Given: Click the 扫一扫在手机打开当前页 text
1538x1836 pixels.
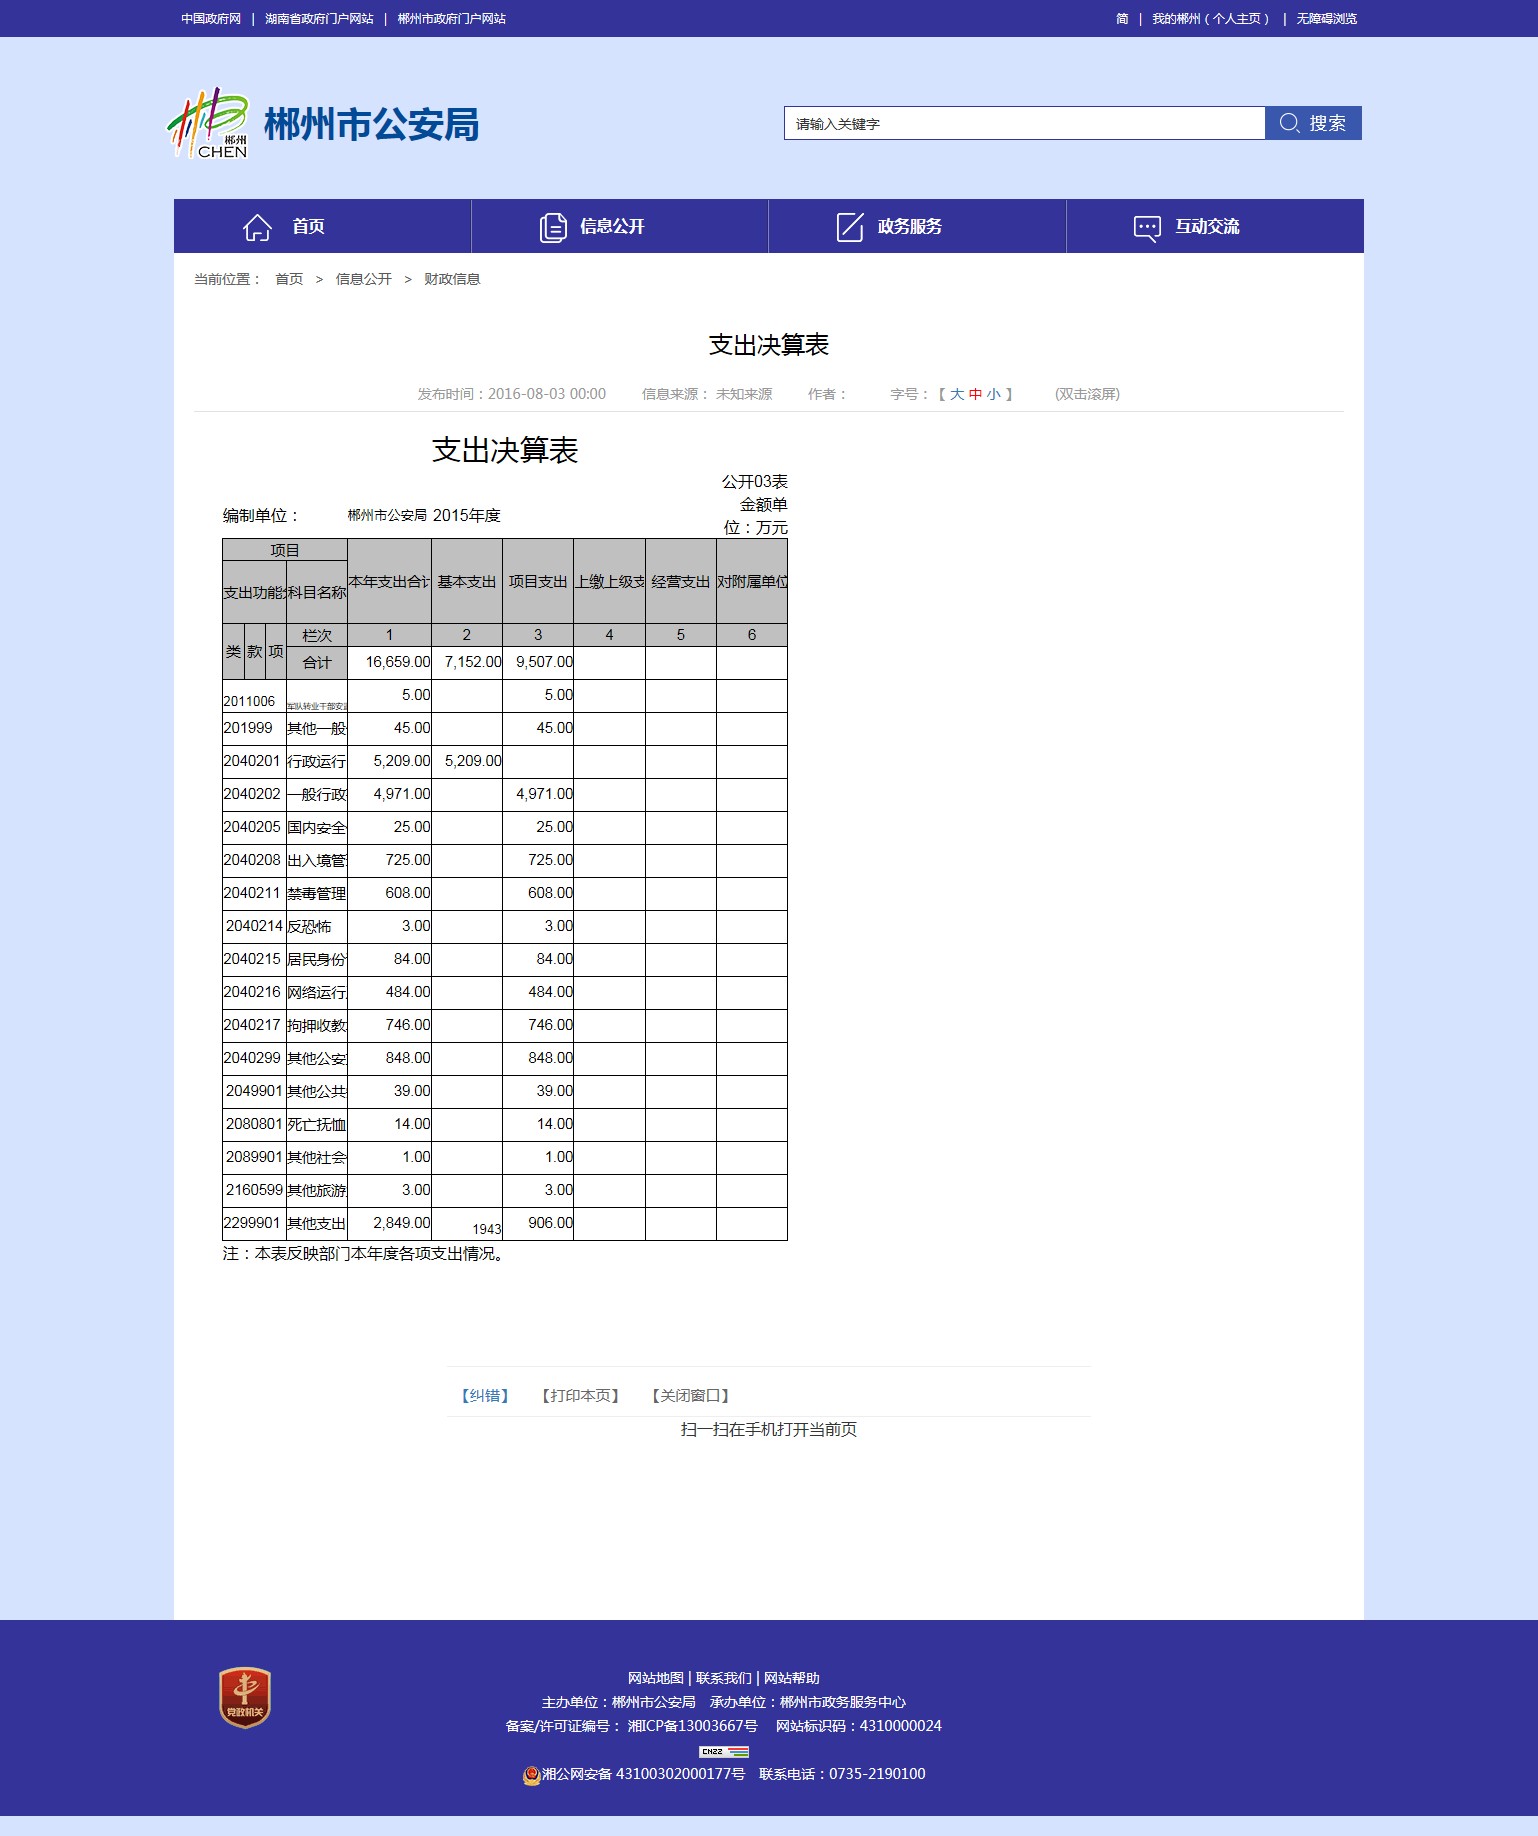Looking at the screenshot, I should click(769, 1429).
